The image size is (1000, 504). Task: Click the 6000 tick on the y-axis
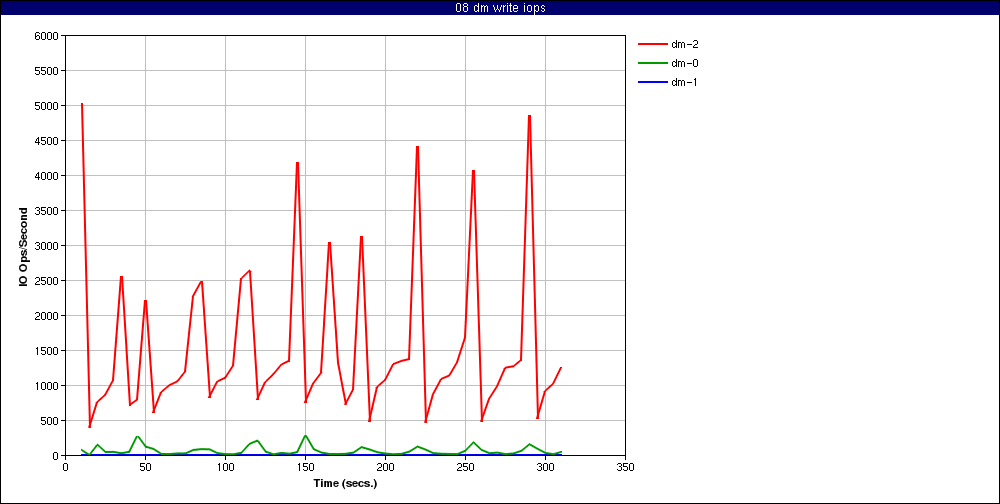pyautogui.click(x=46, y=36)
